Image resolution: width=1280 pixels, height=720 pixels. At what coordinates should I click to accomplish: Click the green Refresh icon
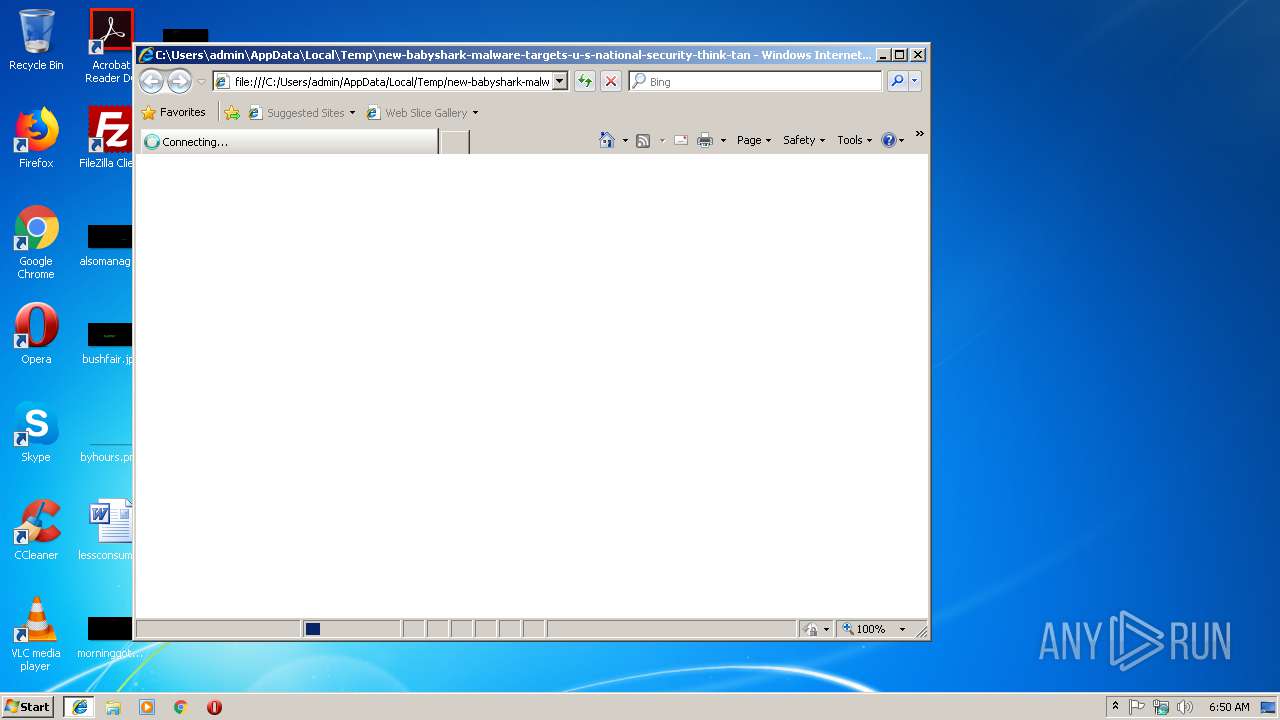tap(585, 82)
